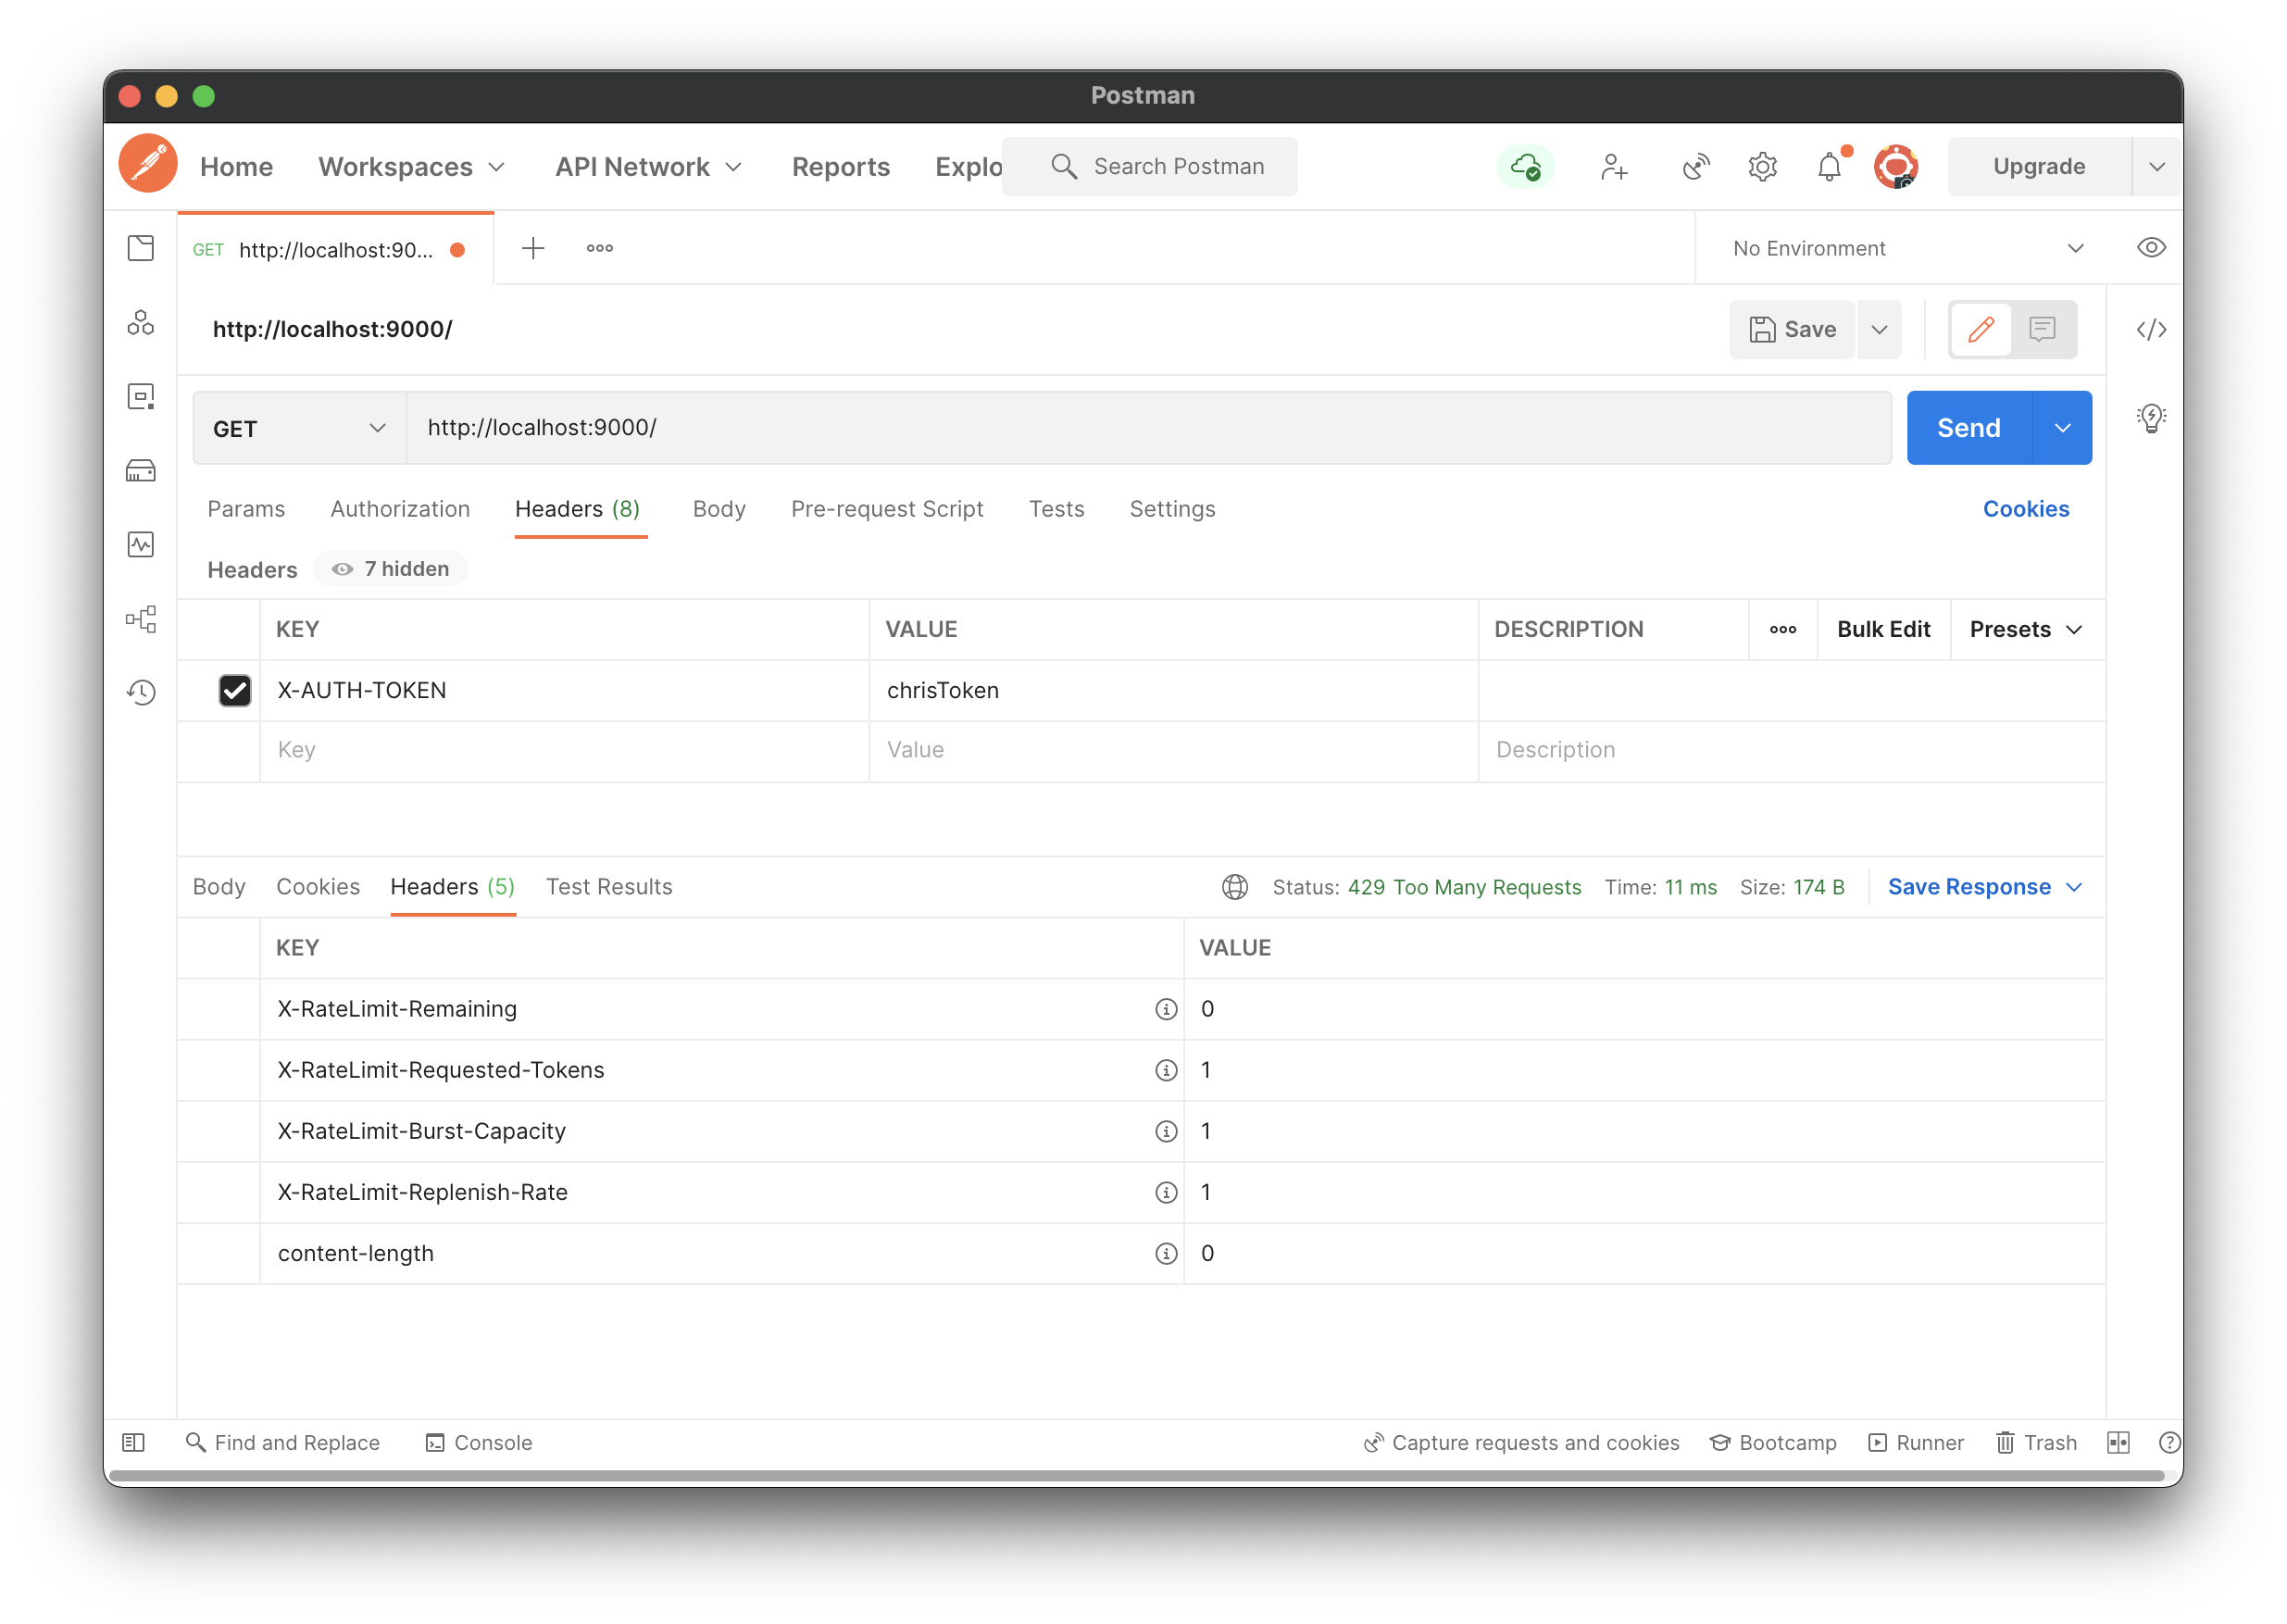2287x1624 pixels.
Task: Show the 7 hidden headers
Action: coord(391,569)
